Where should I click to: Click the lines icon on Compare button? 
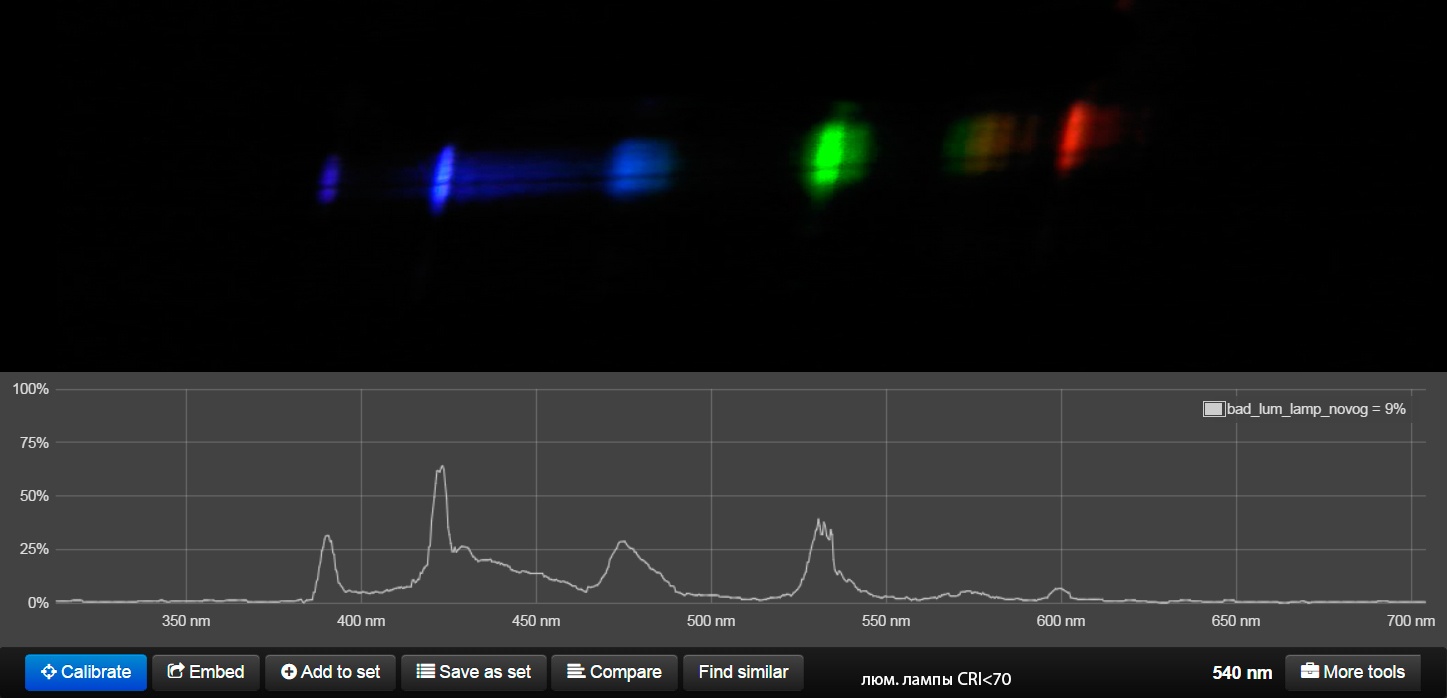576,672
